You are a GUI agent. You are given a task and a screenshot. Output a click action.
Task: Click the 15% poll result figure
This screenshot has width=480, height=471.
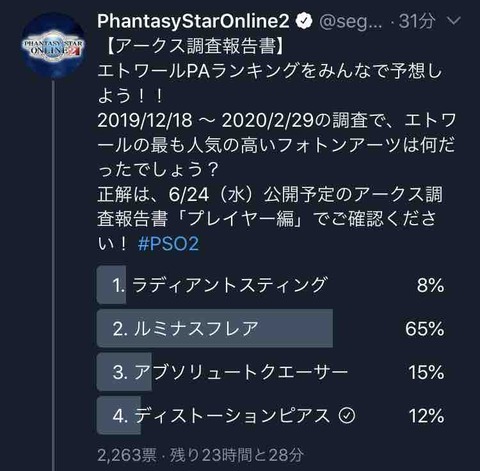click(426, 372)
